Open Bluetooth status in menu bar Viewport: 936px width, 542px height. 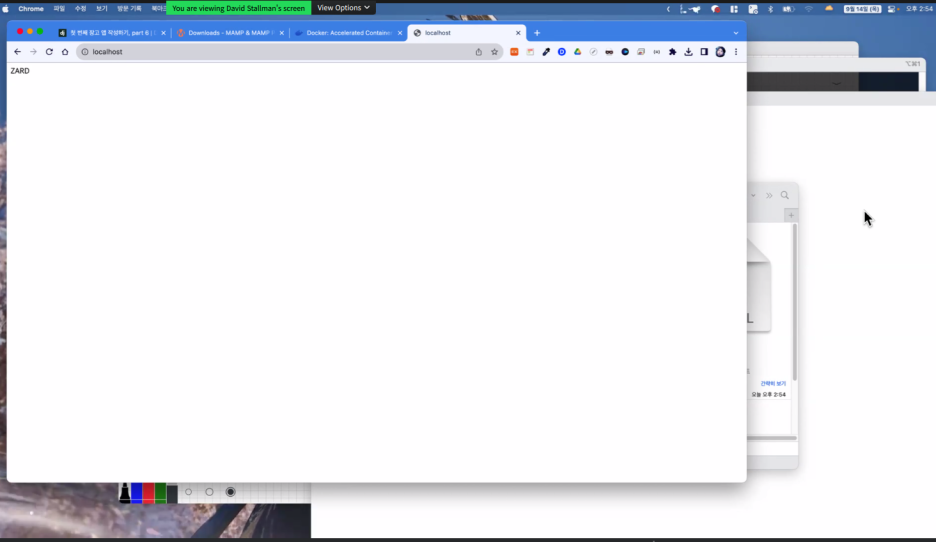[770, 9]
